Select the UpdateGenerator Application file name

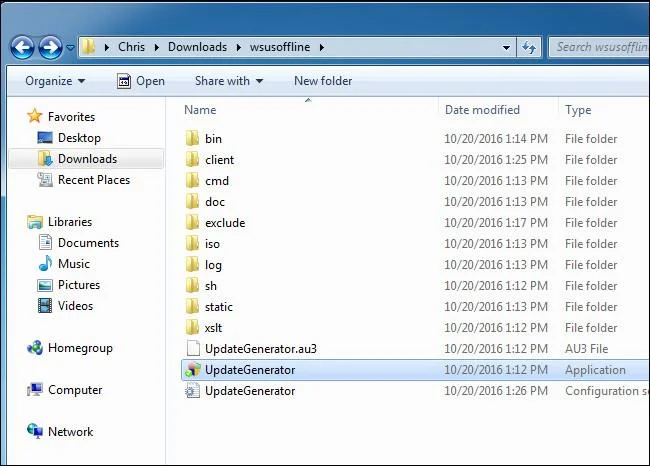tap(250, 370)
